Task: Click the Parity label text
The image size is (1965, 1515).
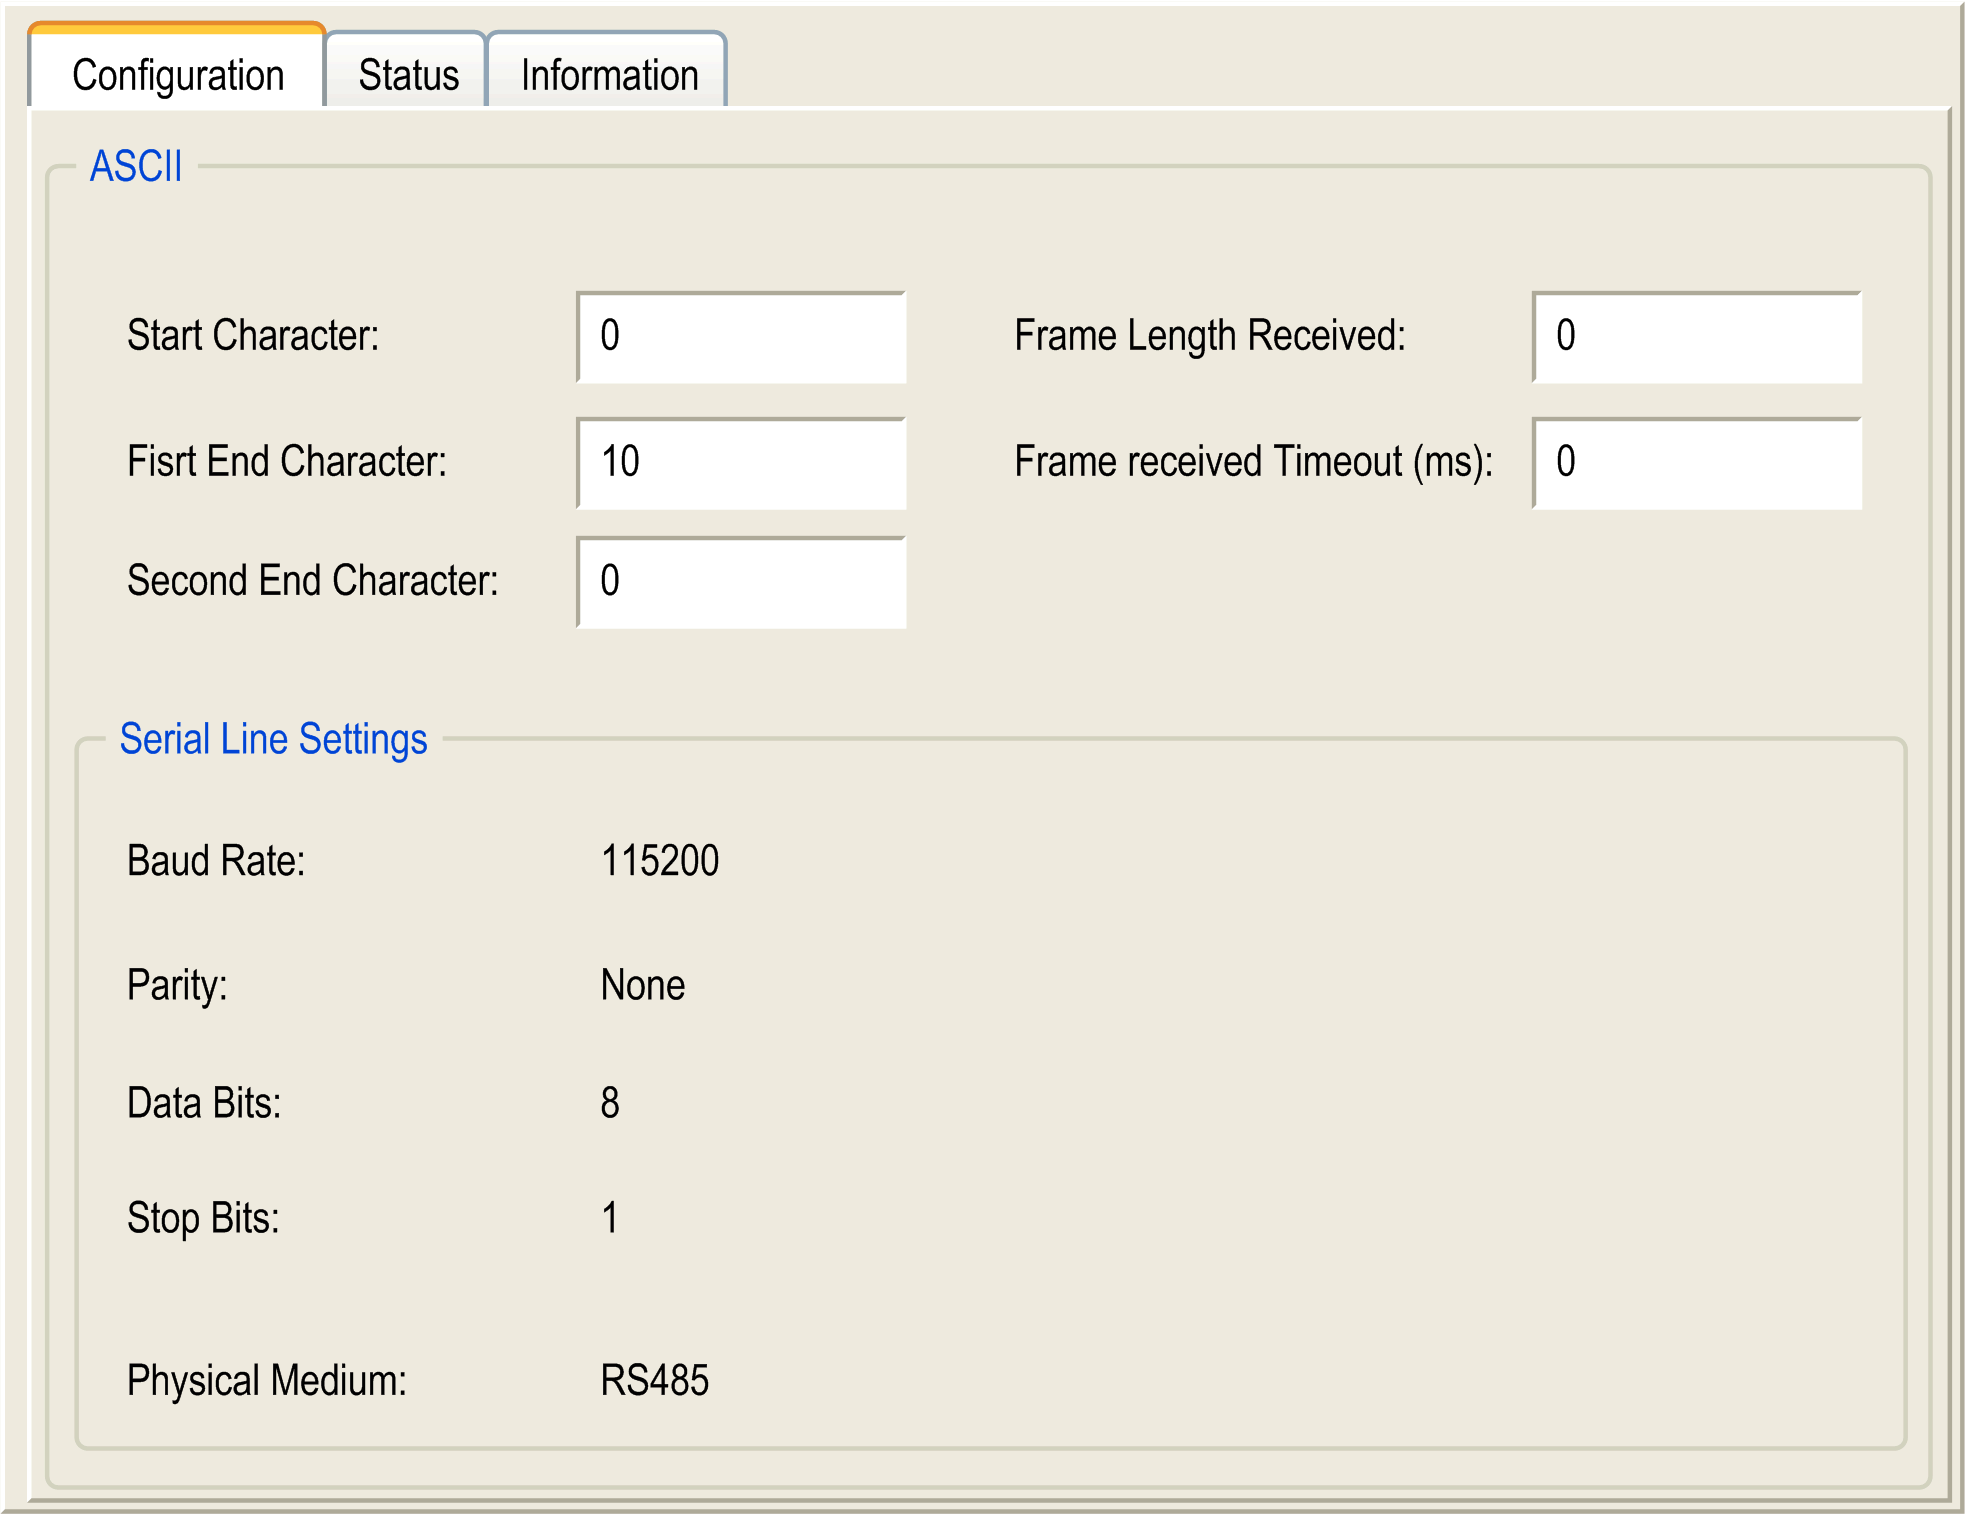Action: click(177, 985)
